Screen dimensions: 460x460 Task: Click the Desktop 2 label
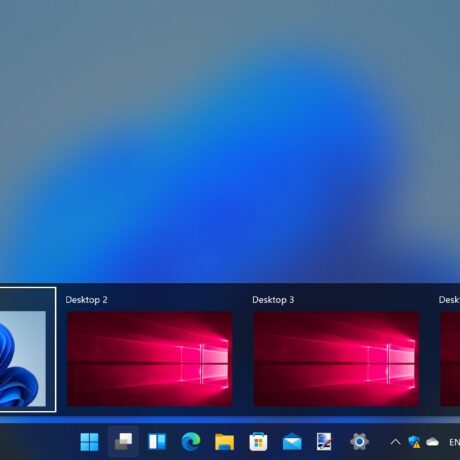point(86,300)
